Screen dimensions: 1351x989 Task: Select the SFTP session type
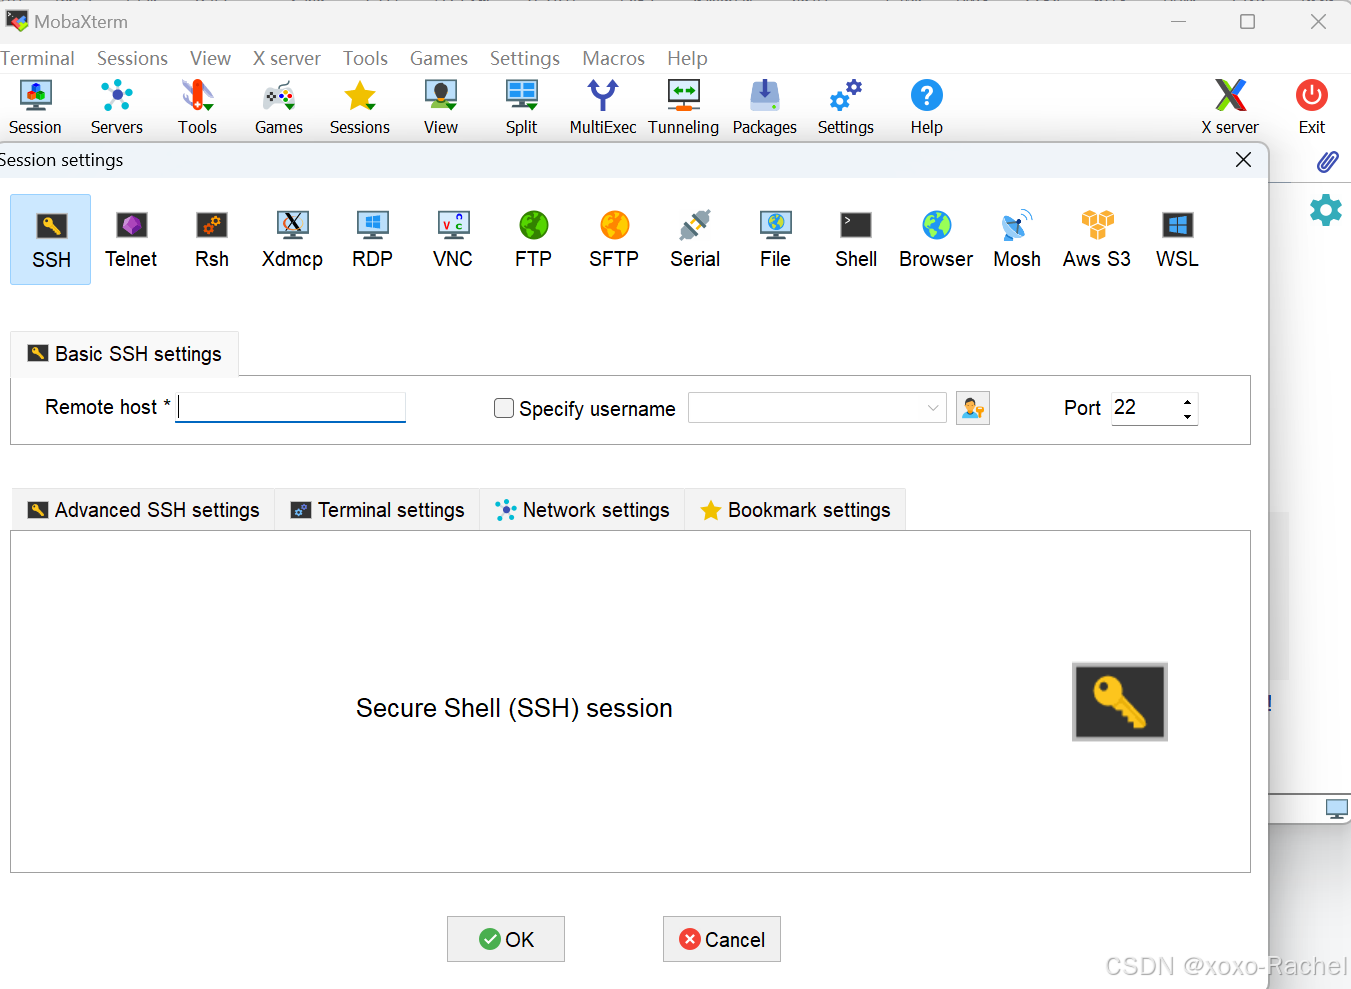[x=614, y=240]
